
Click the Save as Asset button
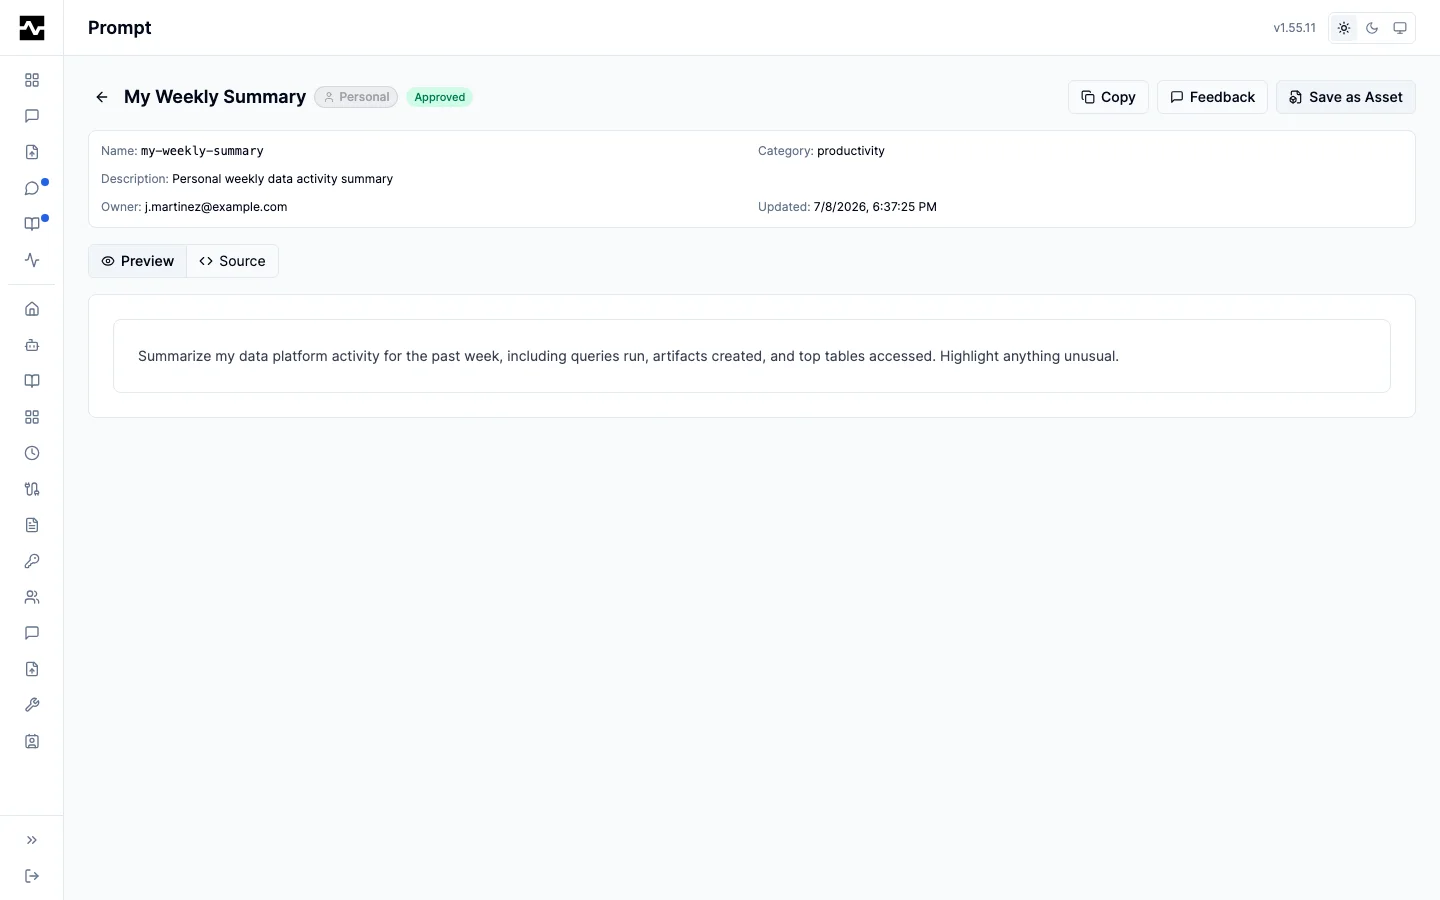pyautogui.click(x=1346, y=97)
